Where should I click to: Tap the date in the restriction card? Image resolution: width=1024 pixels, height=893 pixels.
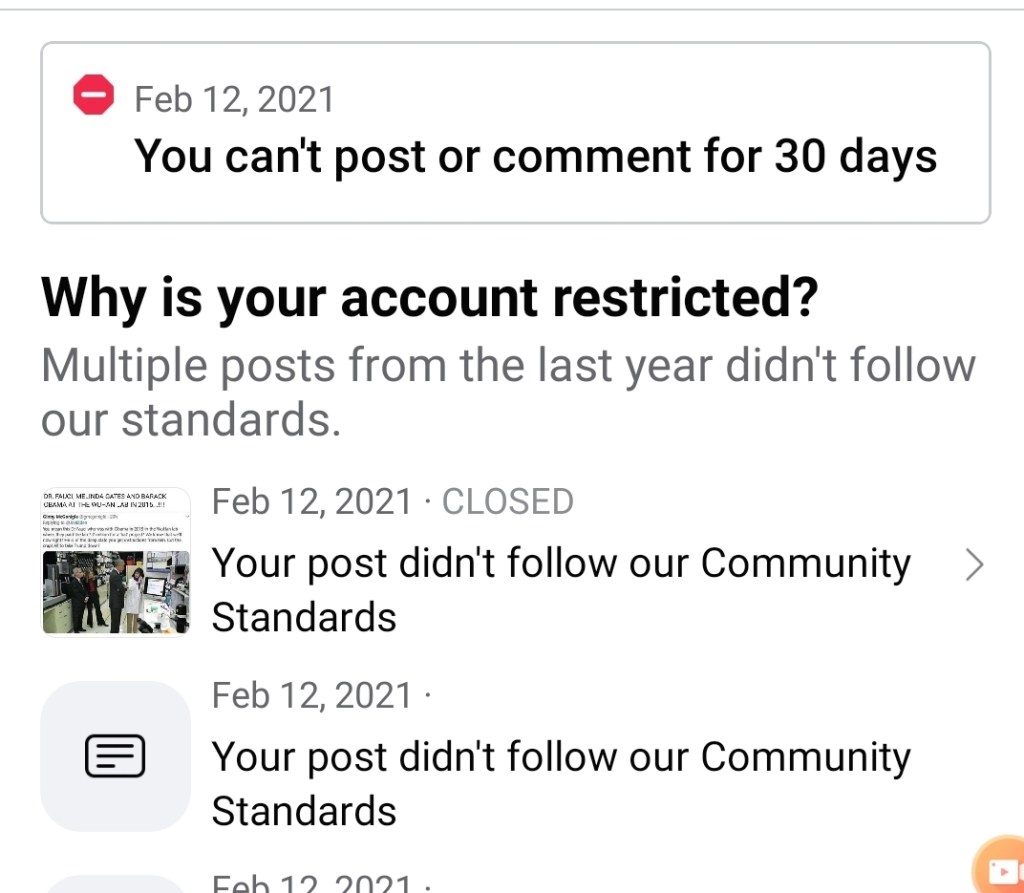[234, 99]
